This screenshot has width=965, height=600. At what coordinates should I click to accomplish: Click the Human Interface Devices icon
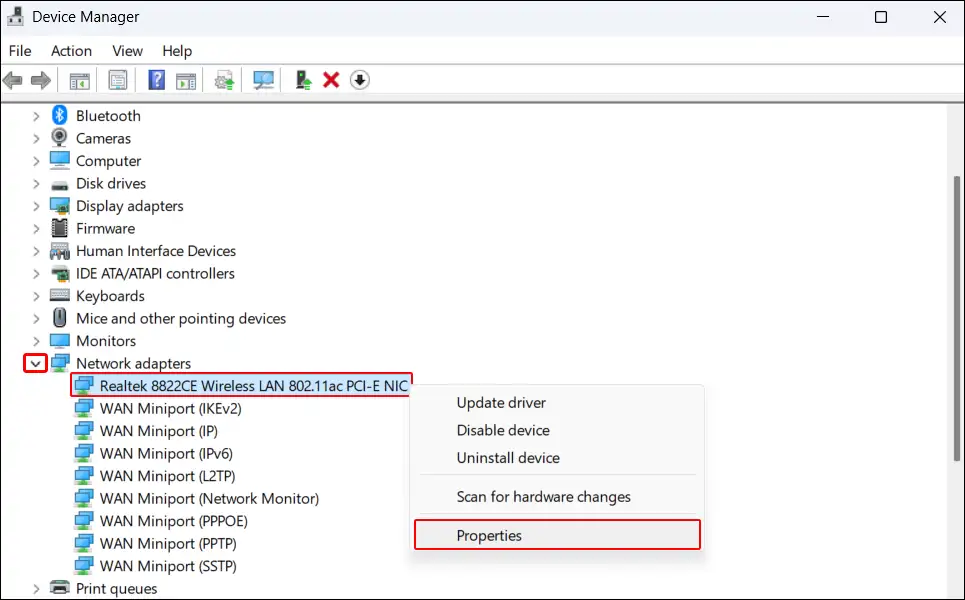click(x=60, y=250)
